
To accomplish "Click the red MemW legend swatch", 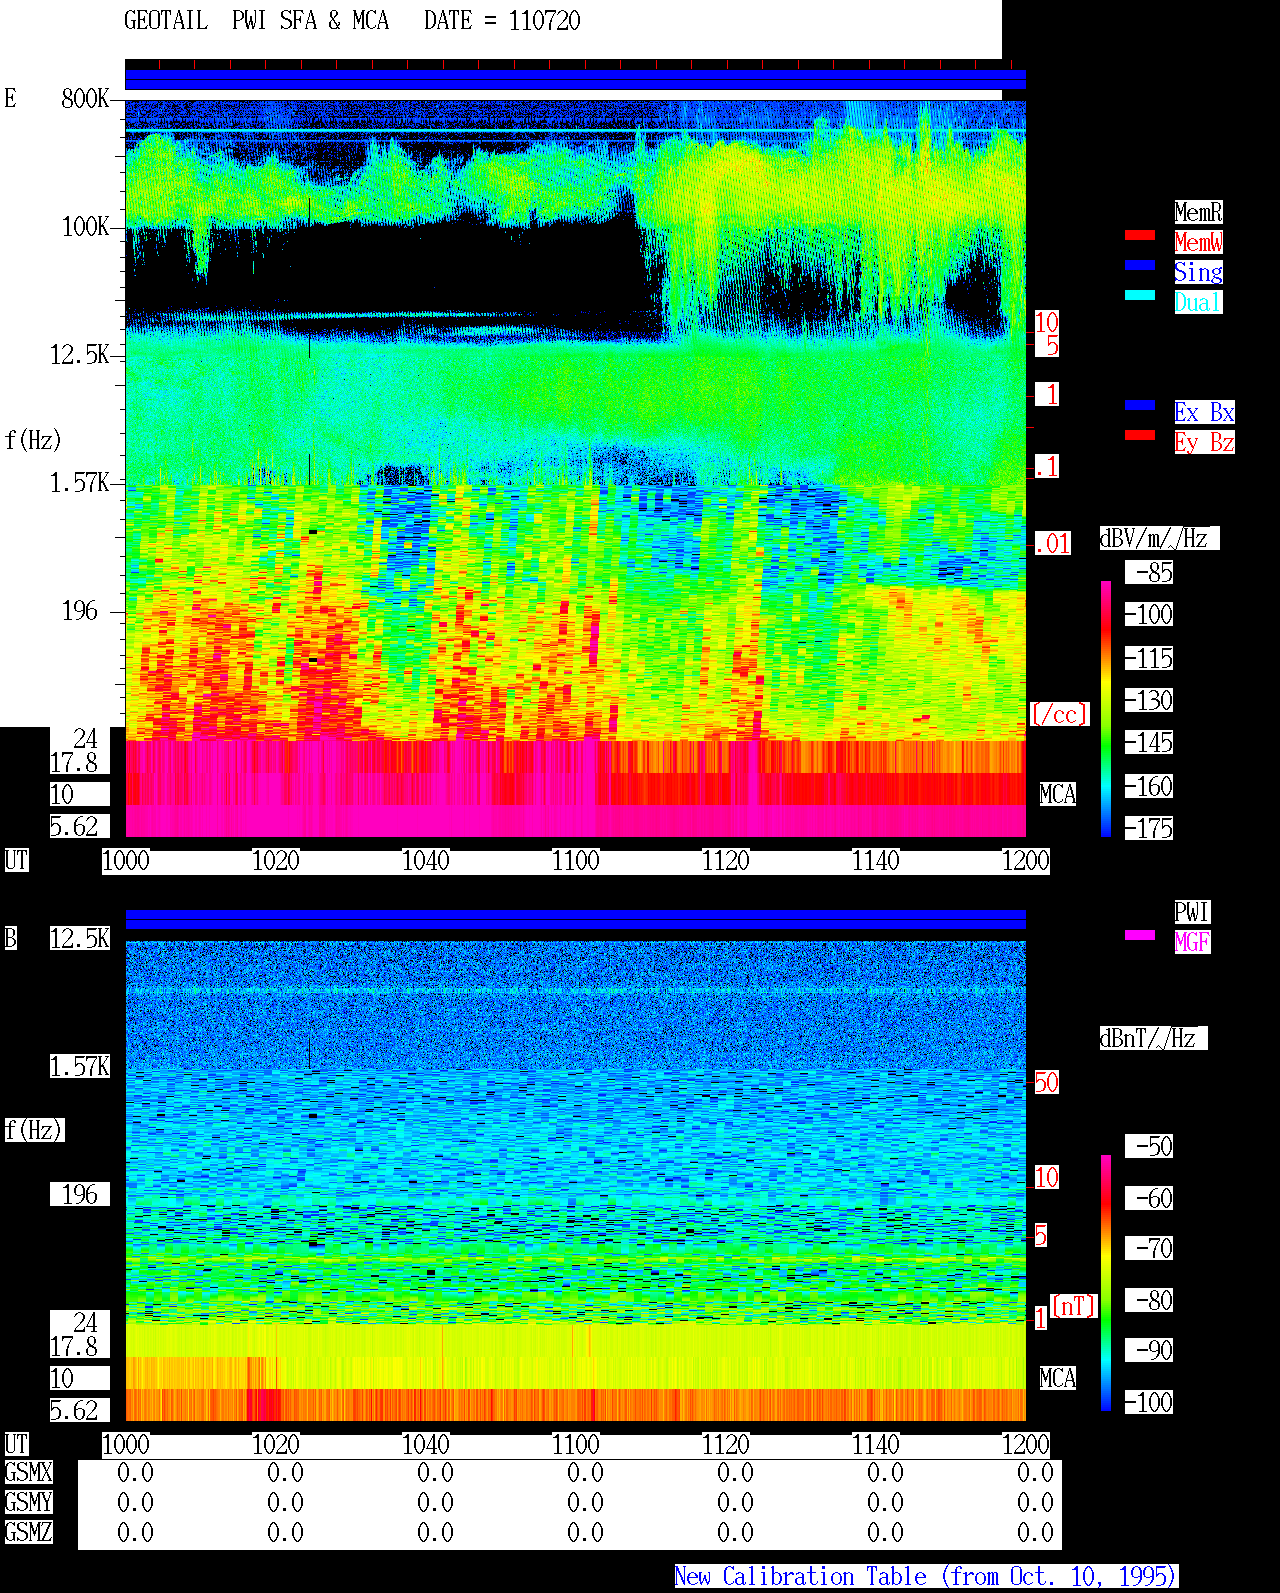I will tap(1140, 236).
